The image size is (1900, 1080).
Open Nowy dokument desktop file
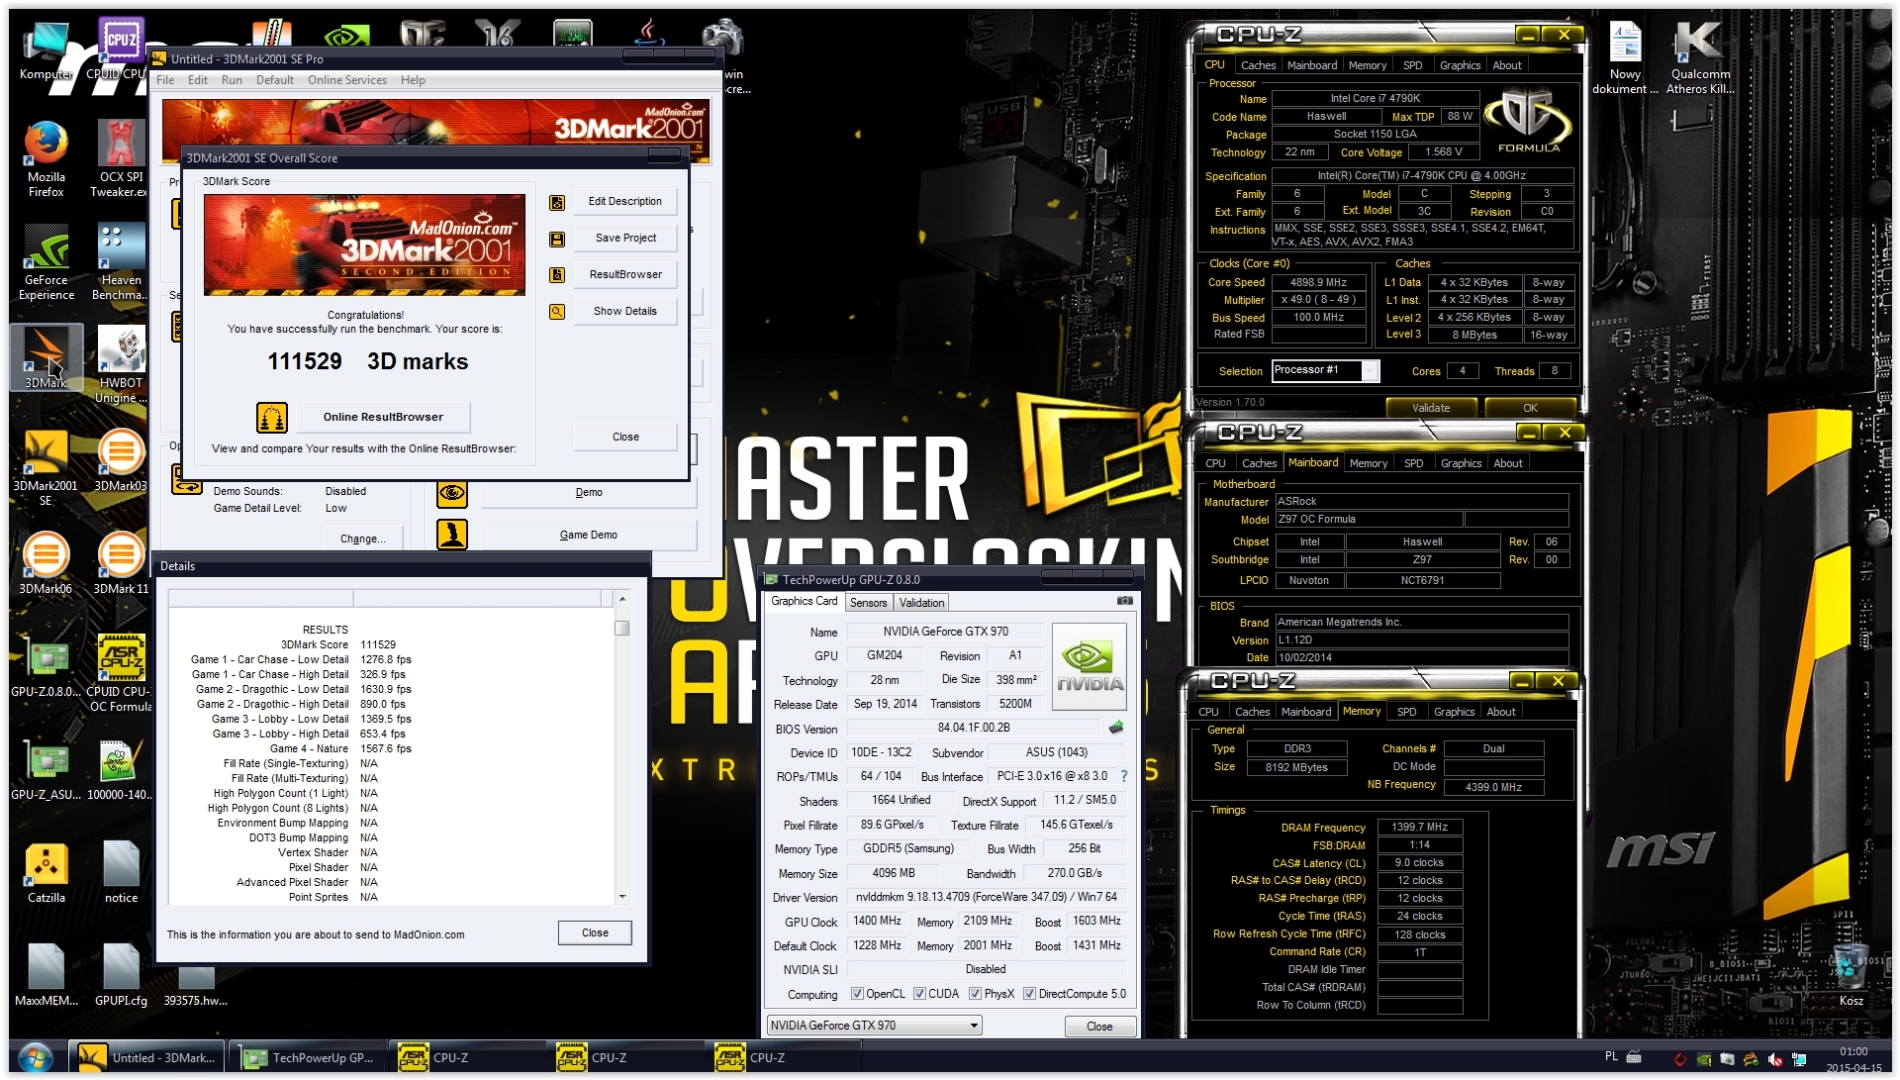(x=1624, y=58)
